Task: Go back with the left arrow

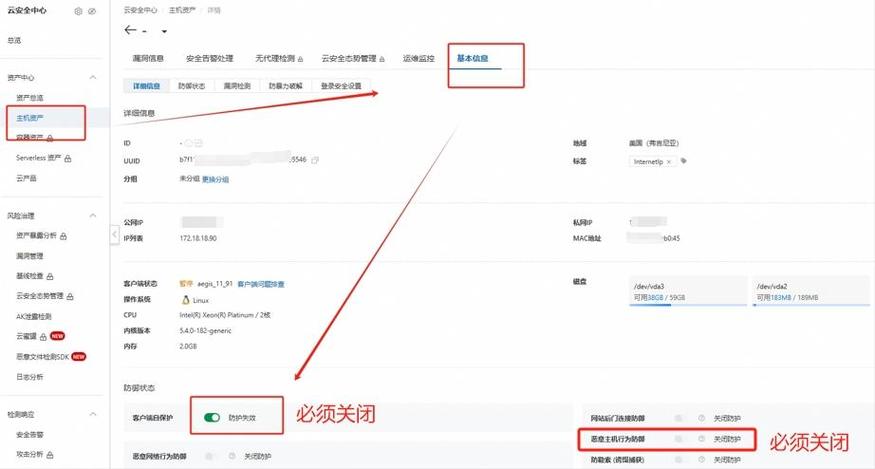Action: 131,30
